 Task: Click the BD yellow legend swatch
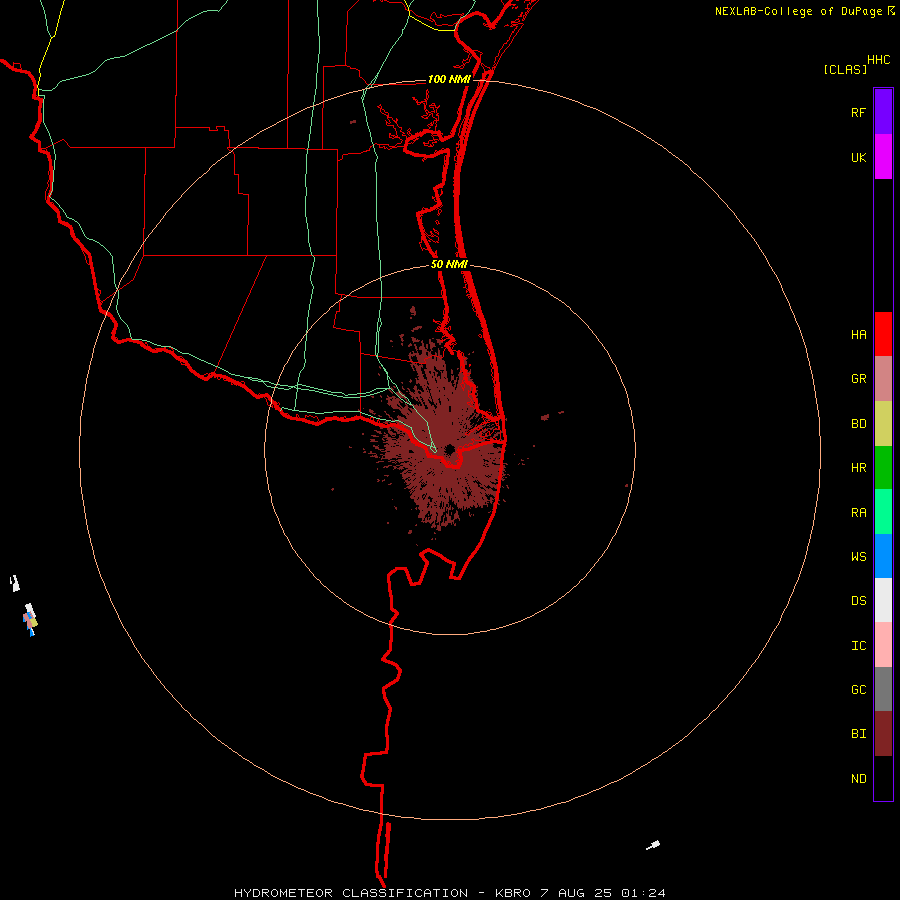tap(883, 424)
